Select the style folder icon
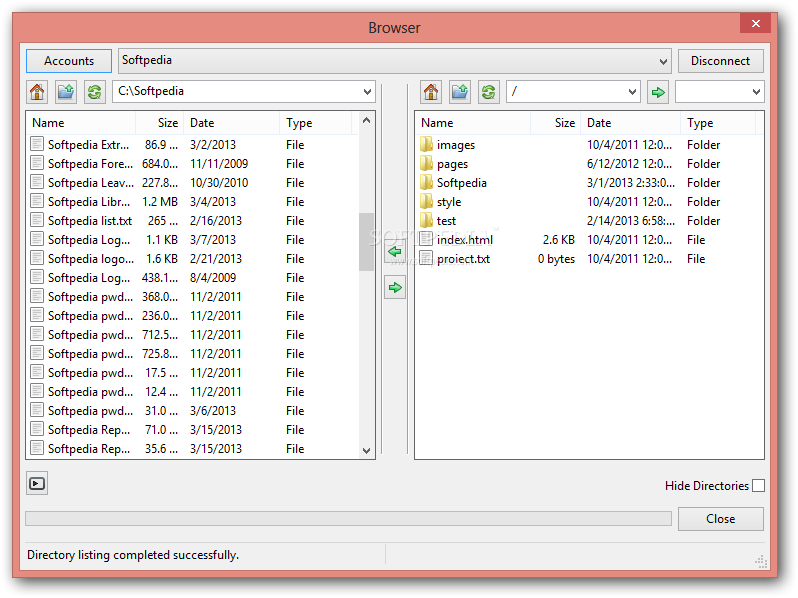The height and width of the screenshot is (598, 798). pos(426,202)
